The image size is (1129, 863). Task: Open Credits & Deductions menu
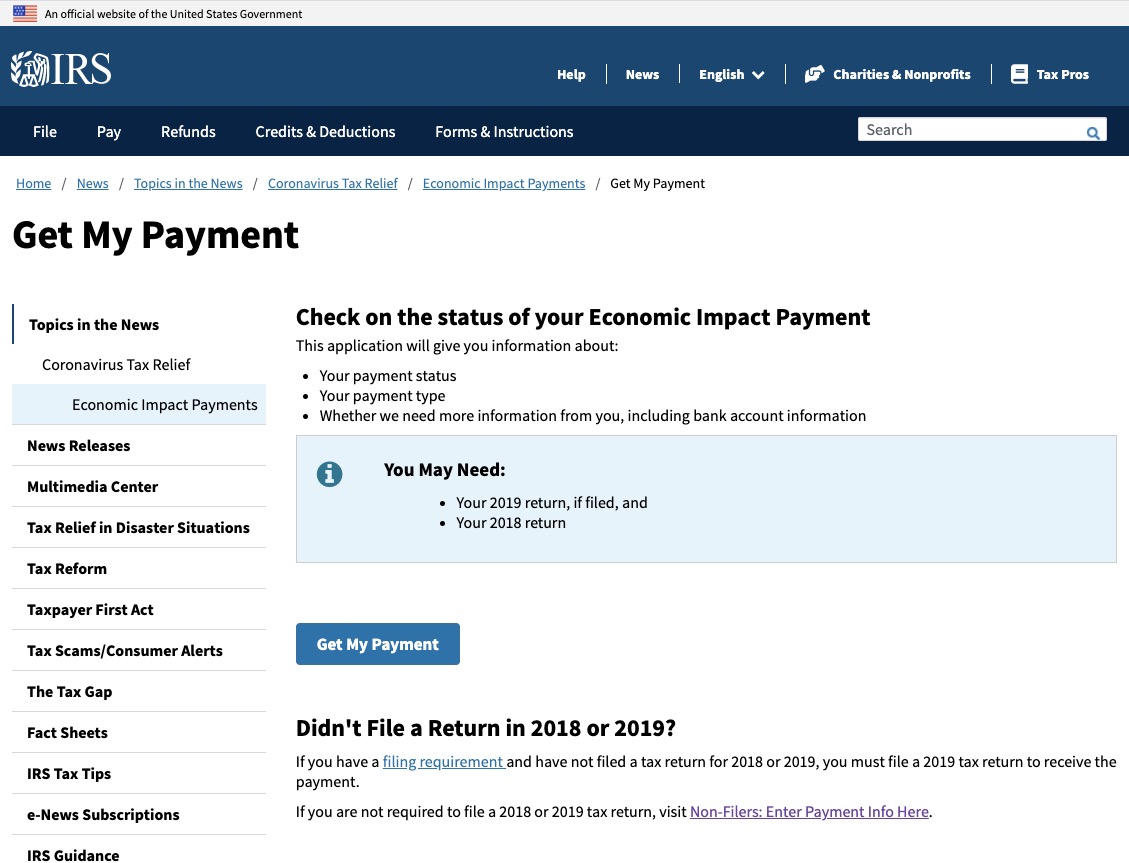click(x=325, y=132)
